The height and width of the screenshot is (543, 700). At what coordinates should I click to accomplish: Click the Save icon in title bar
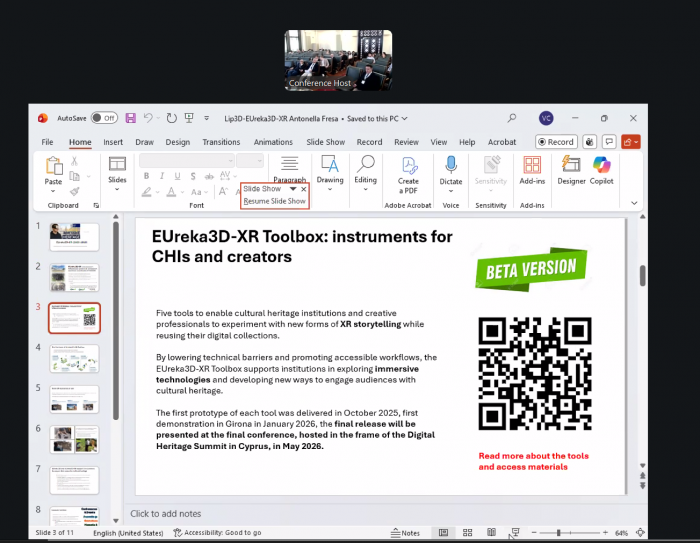[129, 118]
